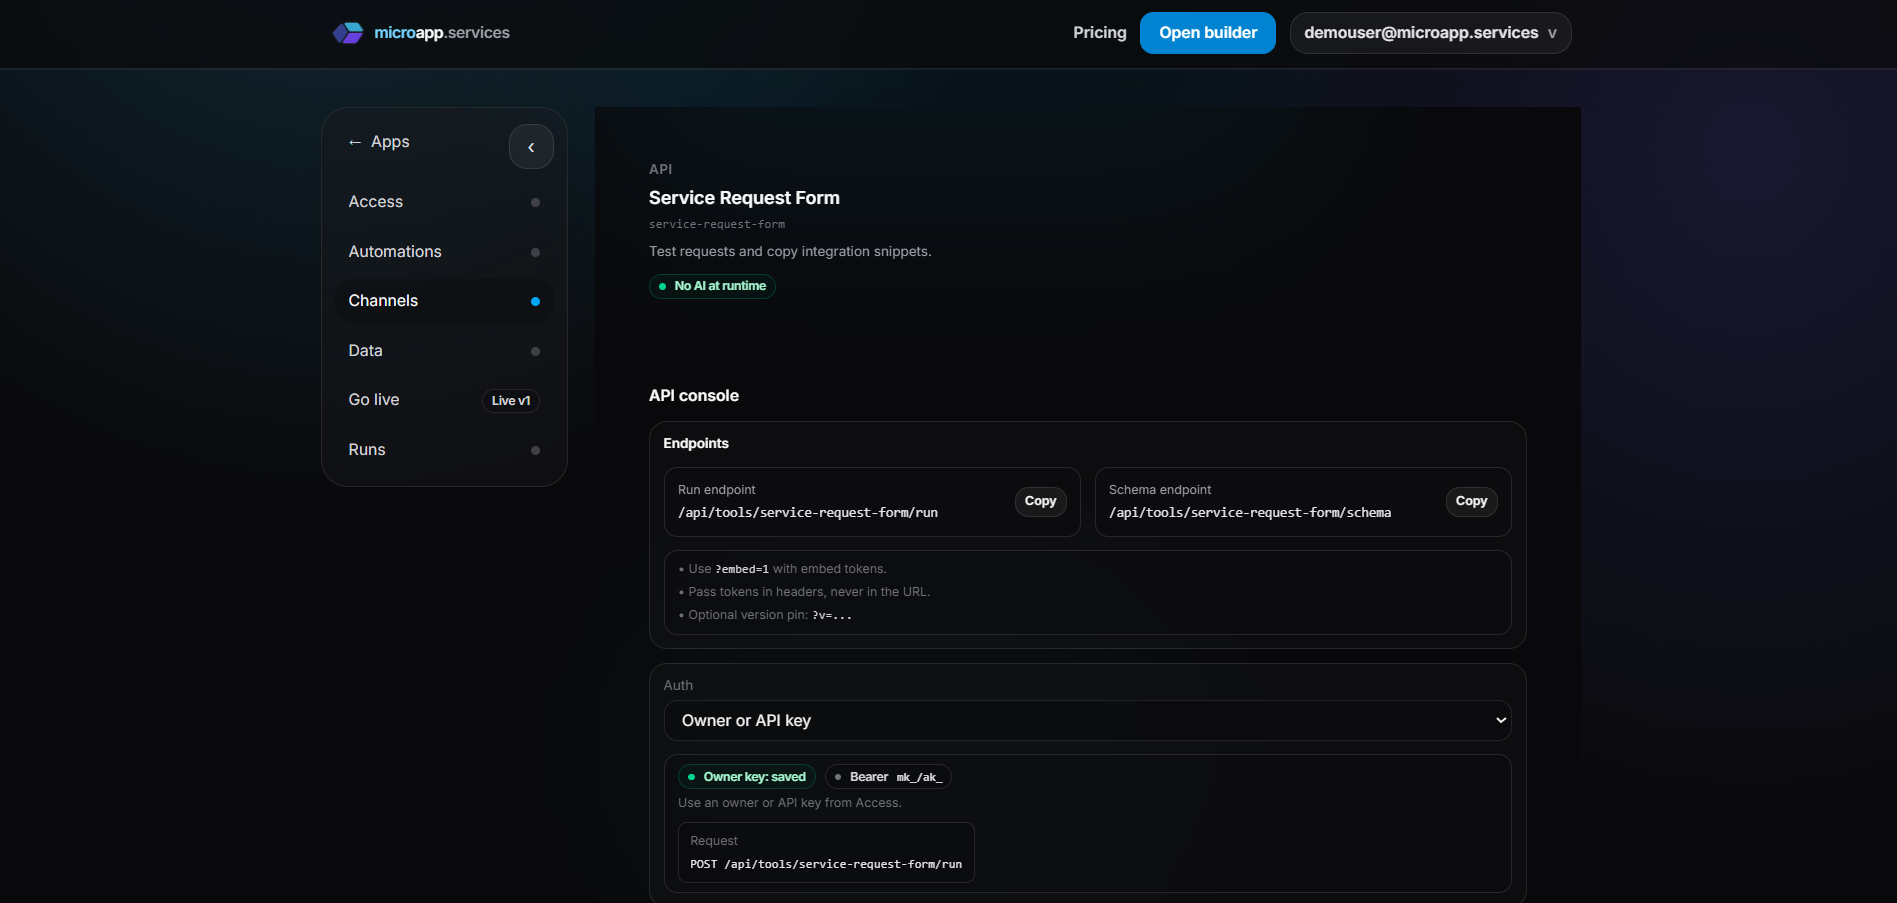The image size is (1897, 903).
Task: Click the green dot on No AI at runtime badge
Action: pos(663,286)
